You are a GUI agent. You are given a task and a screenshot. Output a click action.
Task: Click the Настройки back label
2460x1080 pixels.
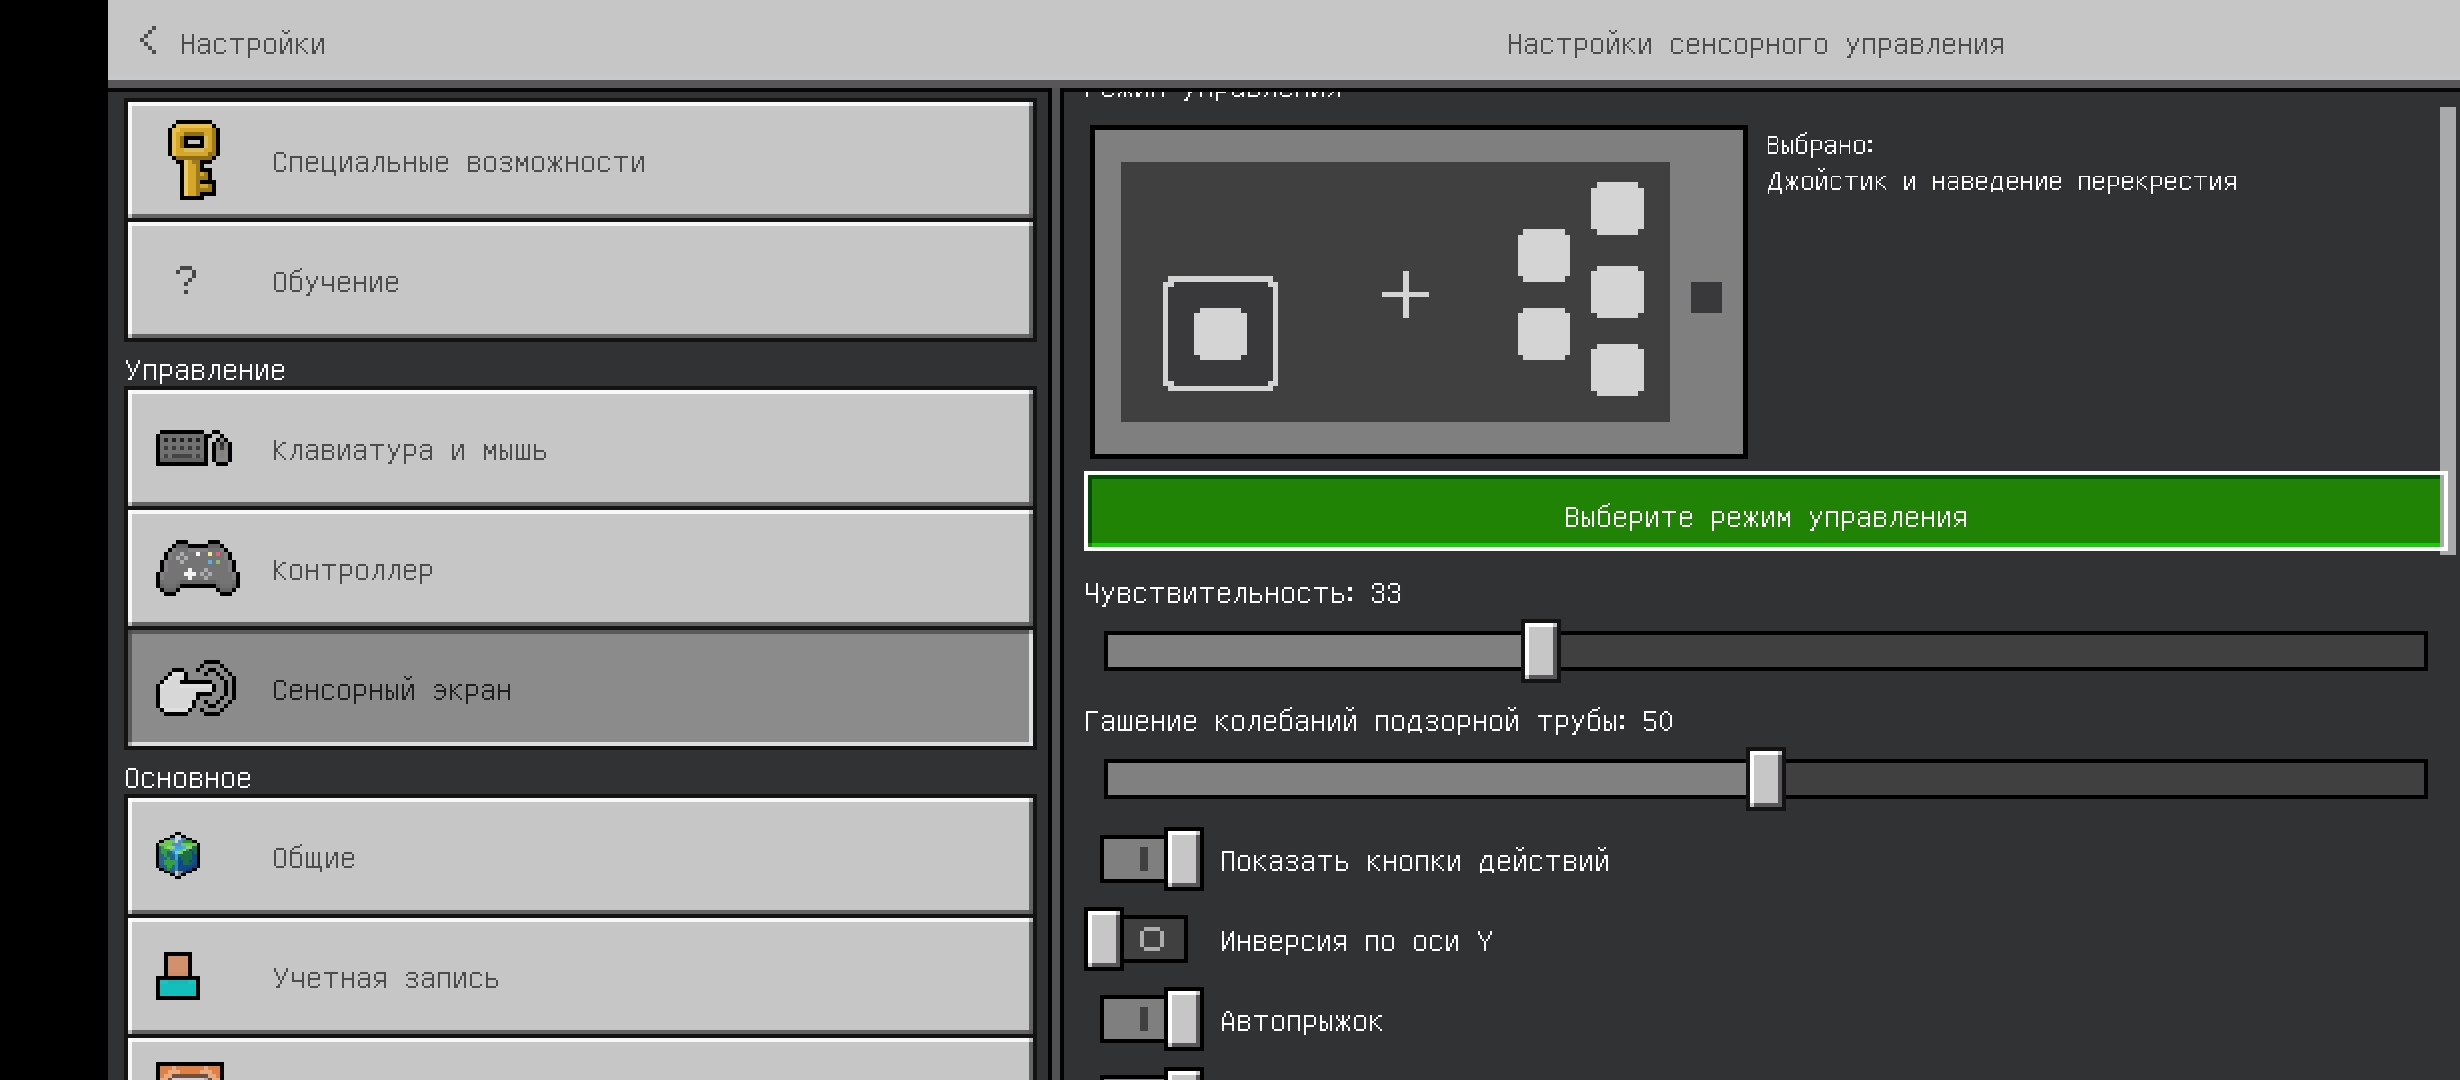coord(252,44)
